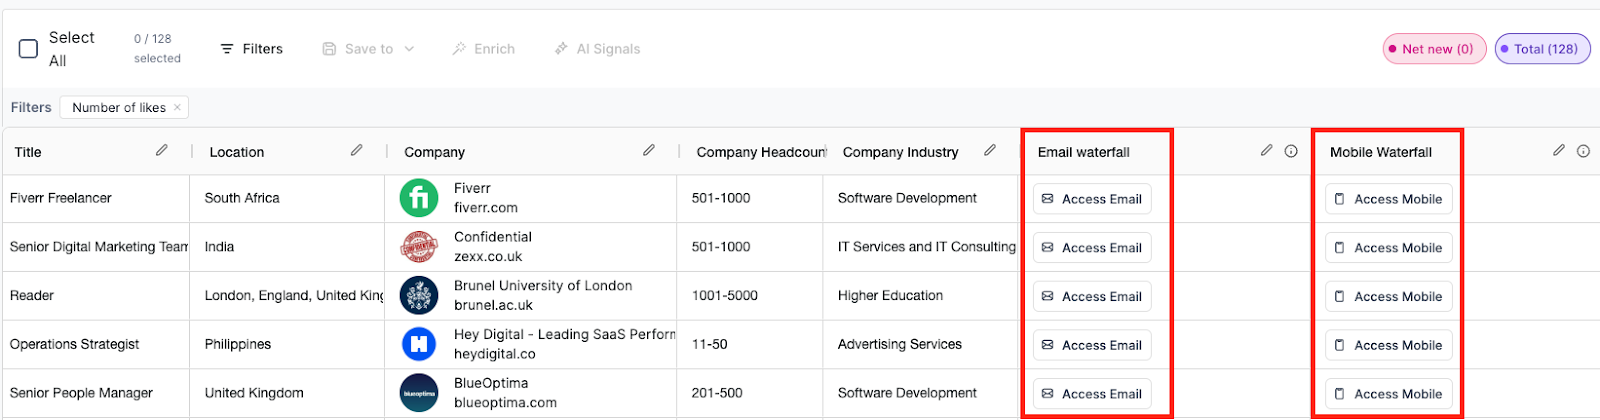Check the Select All checkbox
This screenshot has height=420, width=1600.
[29, 49]
